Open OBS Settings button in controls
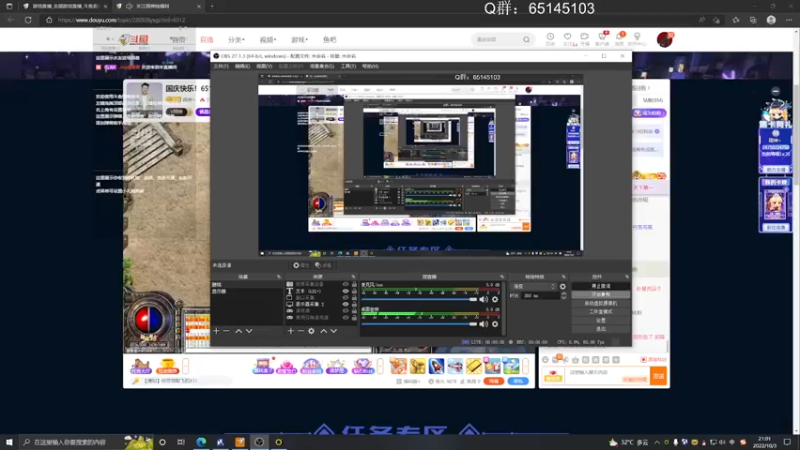 pos(601,320)
